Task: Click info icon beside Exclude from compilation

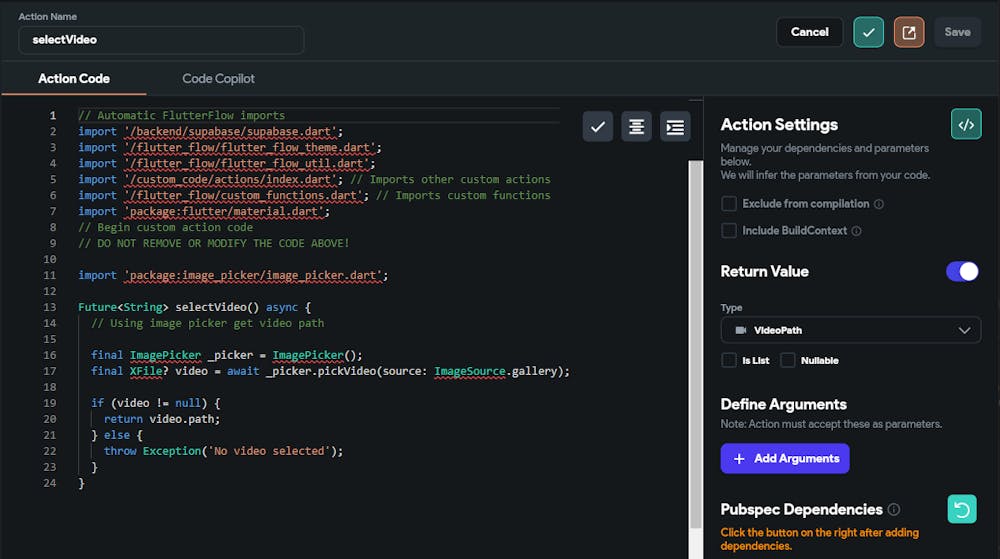Action: tap(879, 204)
